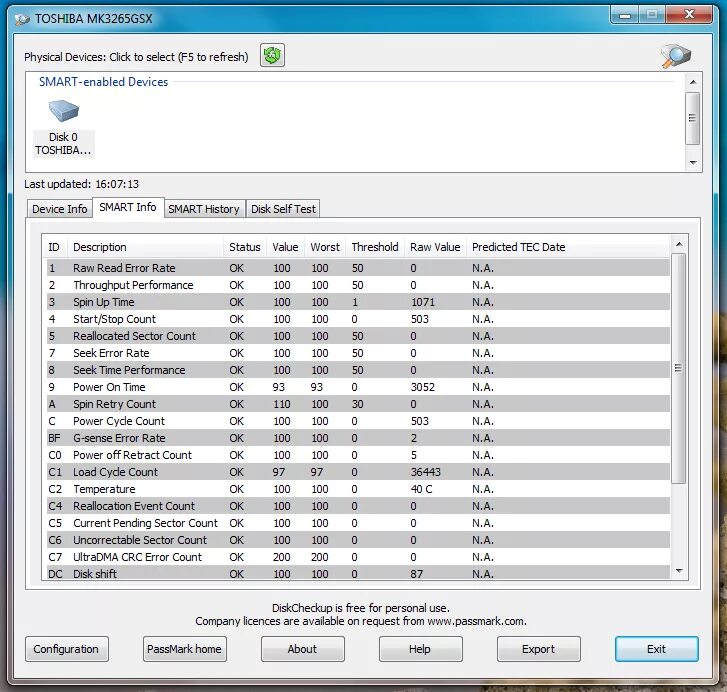This screenshot has height=692, width=727.
Task: Select the Raw Read Error Rate row
Action: 358,268
